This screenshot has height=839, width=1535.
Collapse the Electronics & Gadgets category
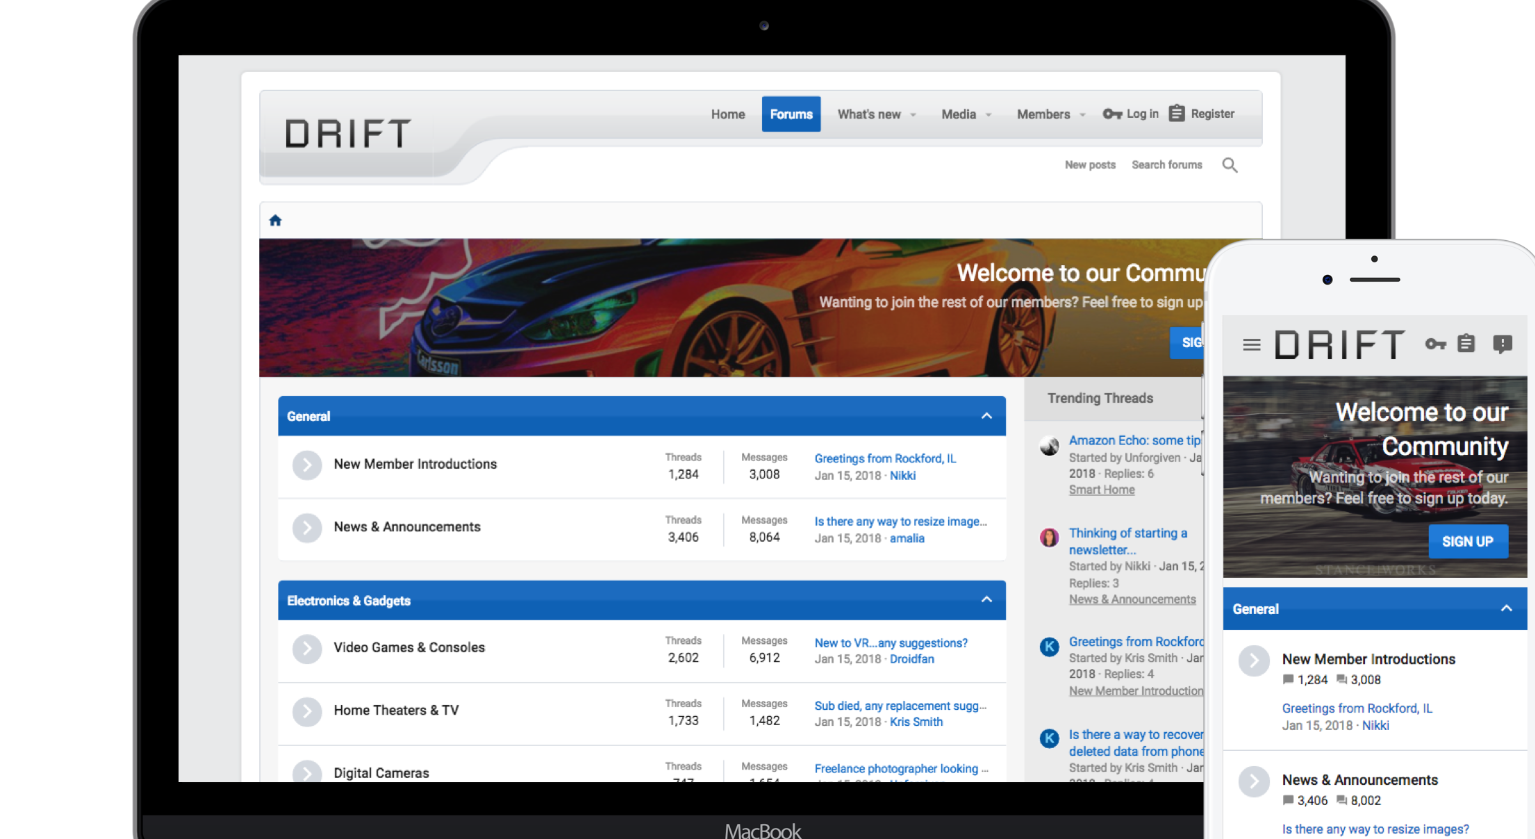987,600
